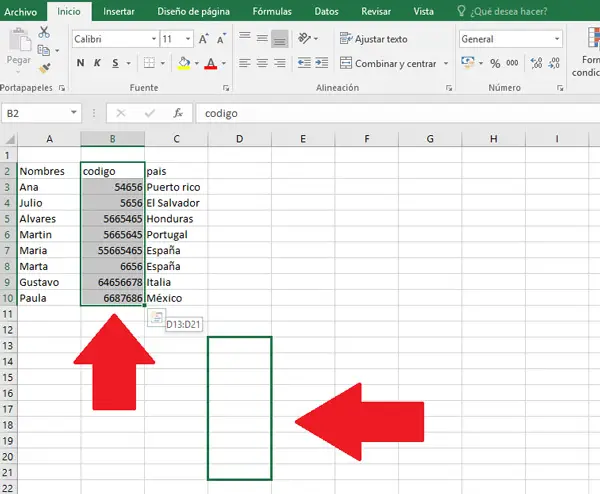Open the Calibri font name dropdown
This screenshot has height=494, width=600.
(x=153, y=39)
